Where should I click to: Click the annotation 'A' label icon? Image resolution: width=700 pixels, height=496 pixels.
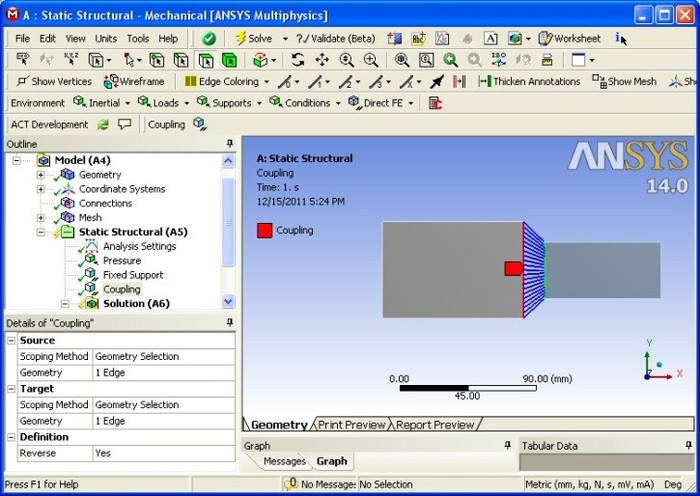(x=490, y=39)
